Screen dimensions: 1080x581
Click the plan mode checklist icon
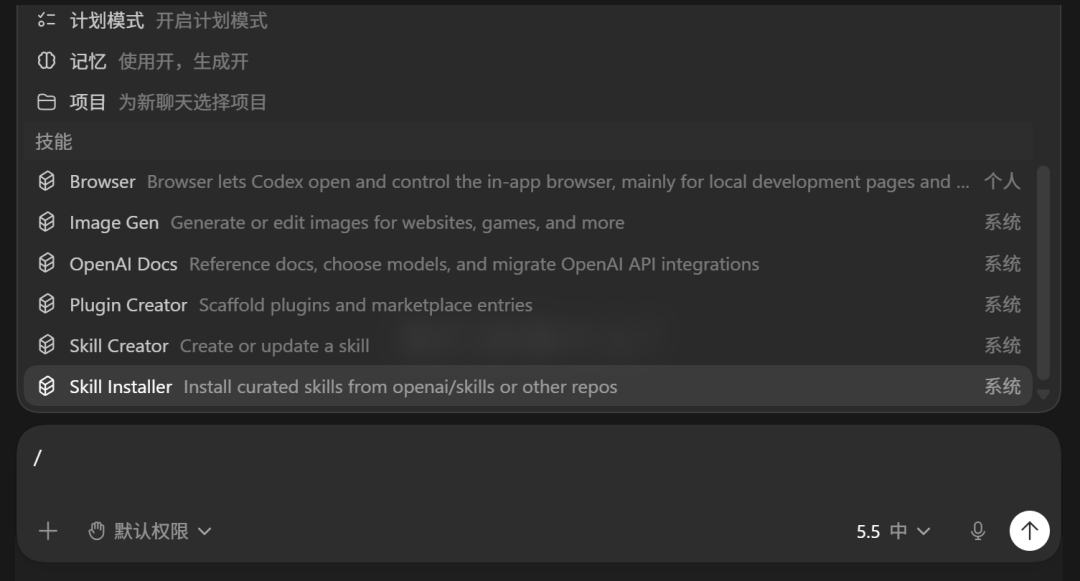coord(46,21)
